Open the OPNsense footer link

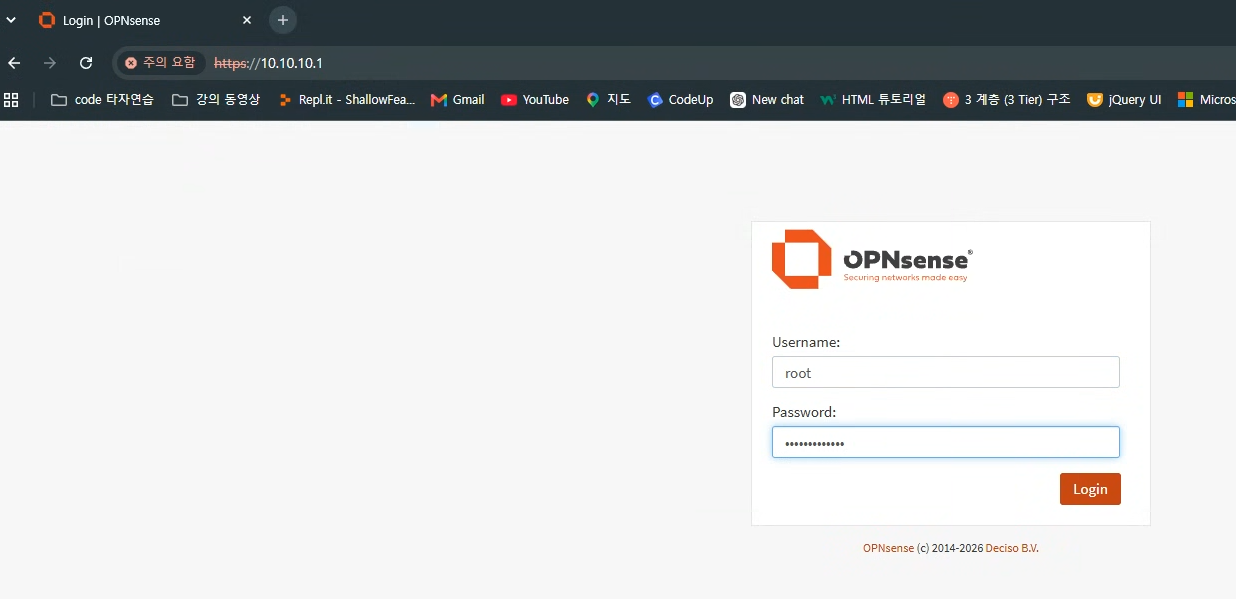click(888, 548)
